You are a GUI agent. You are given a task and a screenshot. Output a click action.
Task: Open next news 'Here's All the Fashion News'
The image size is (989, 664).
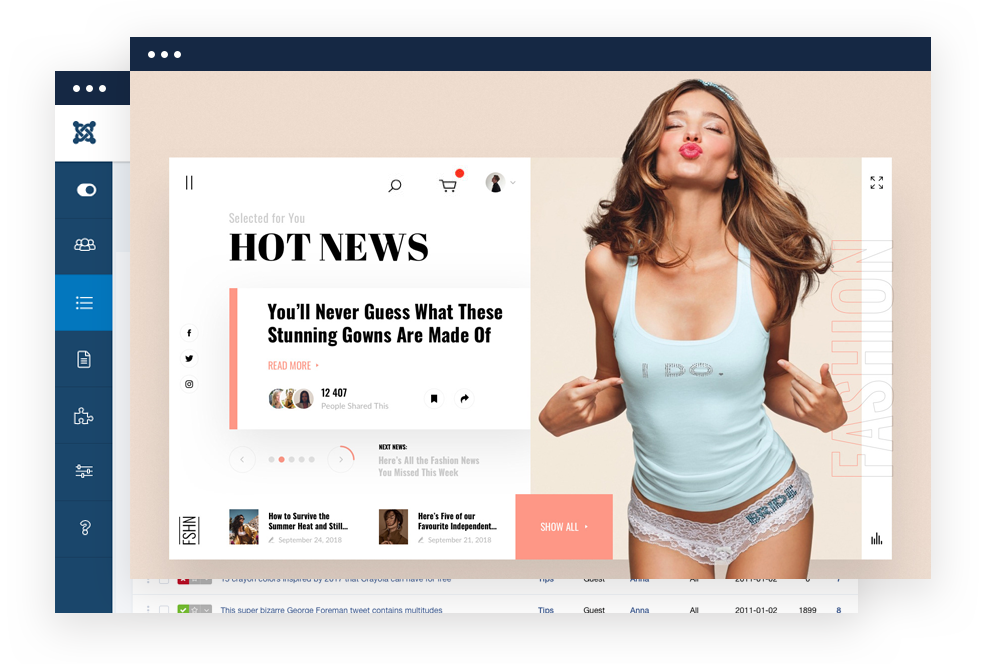[429, 467]
